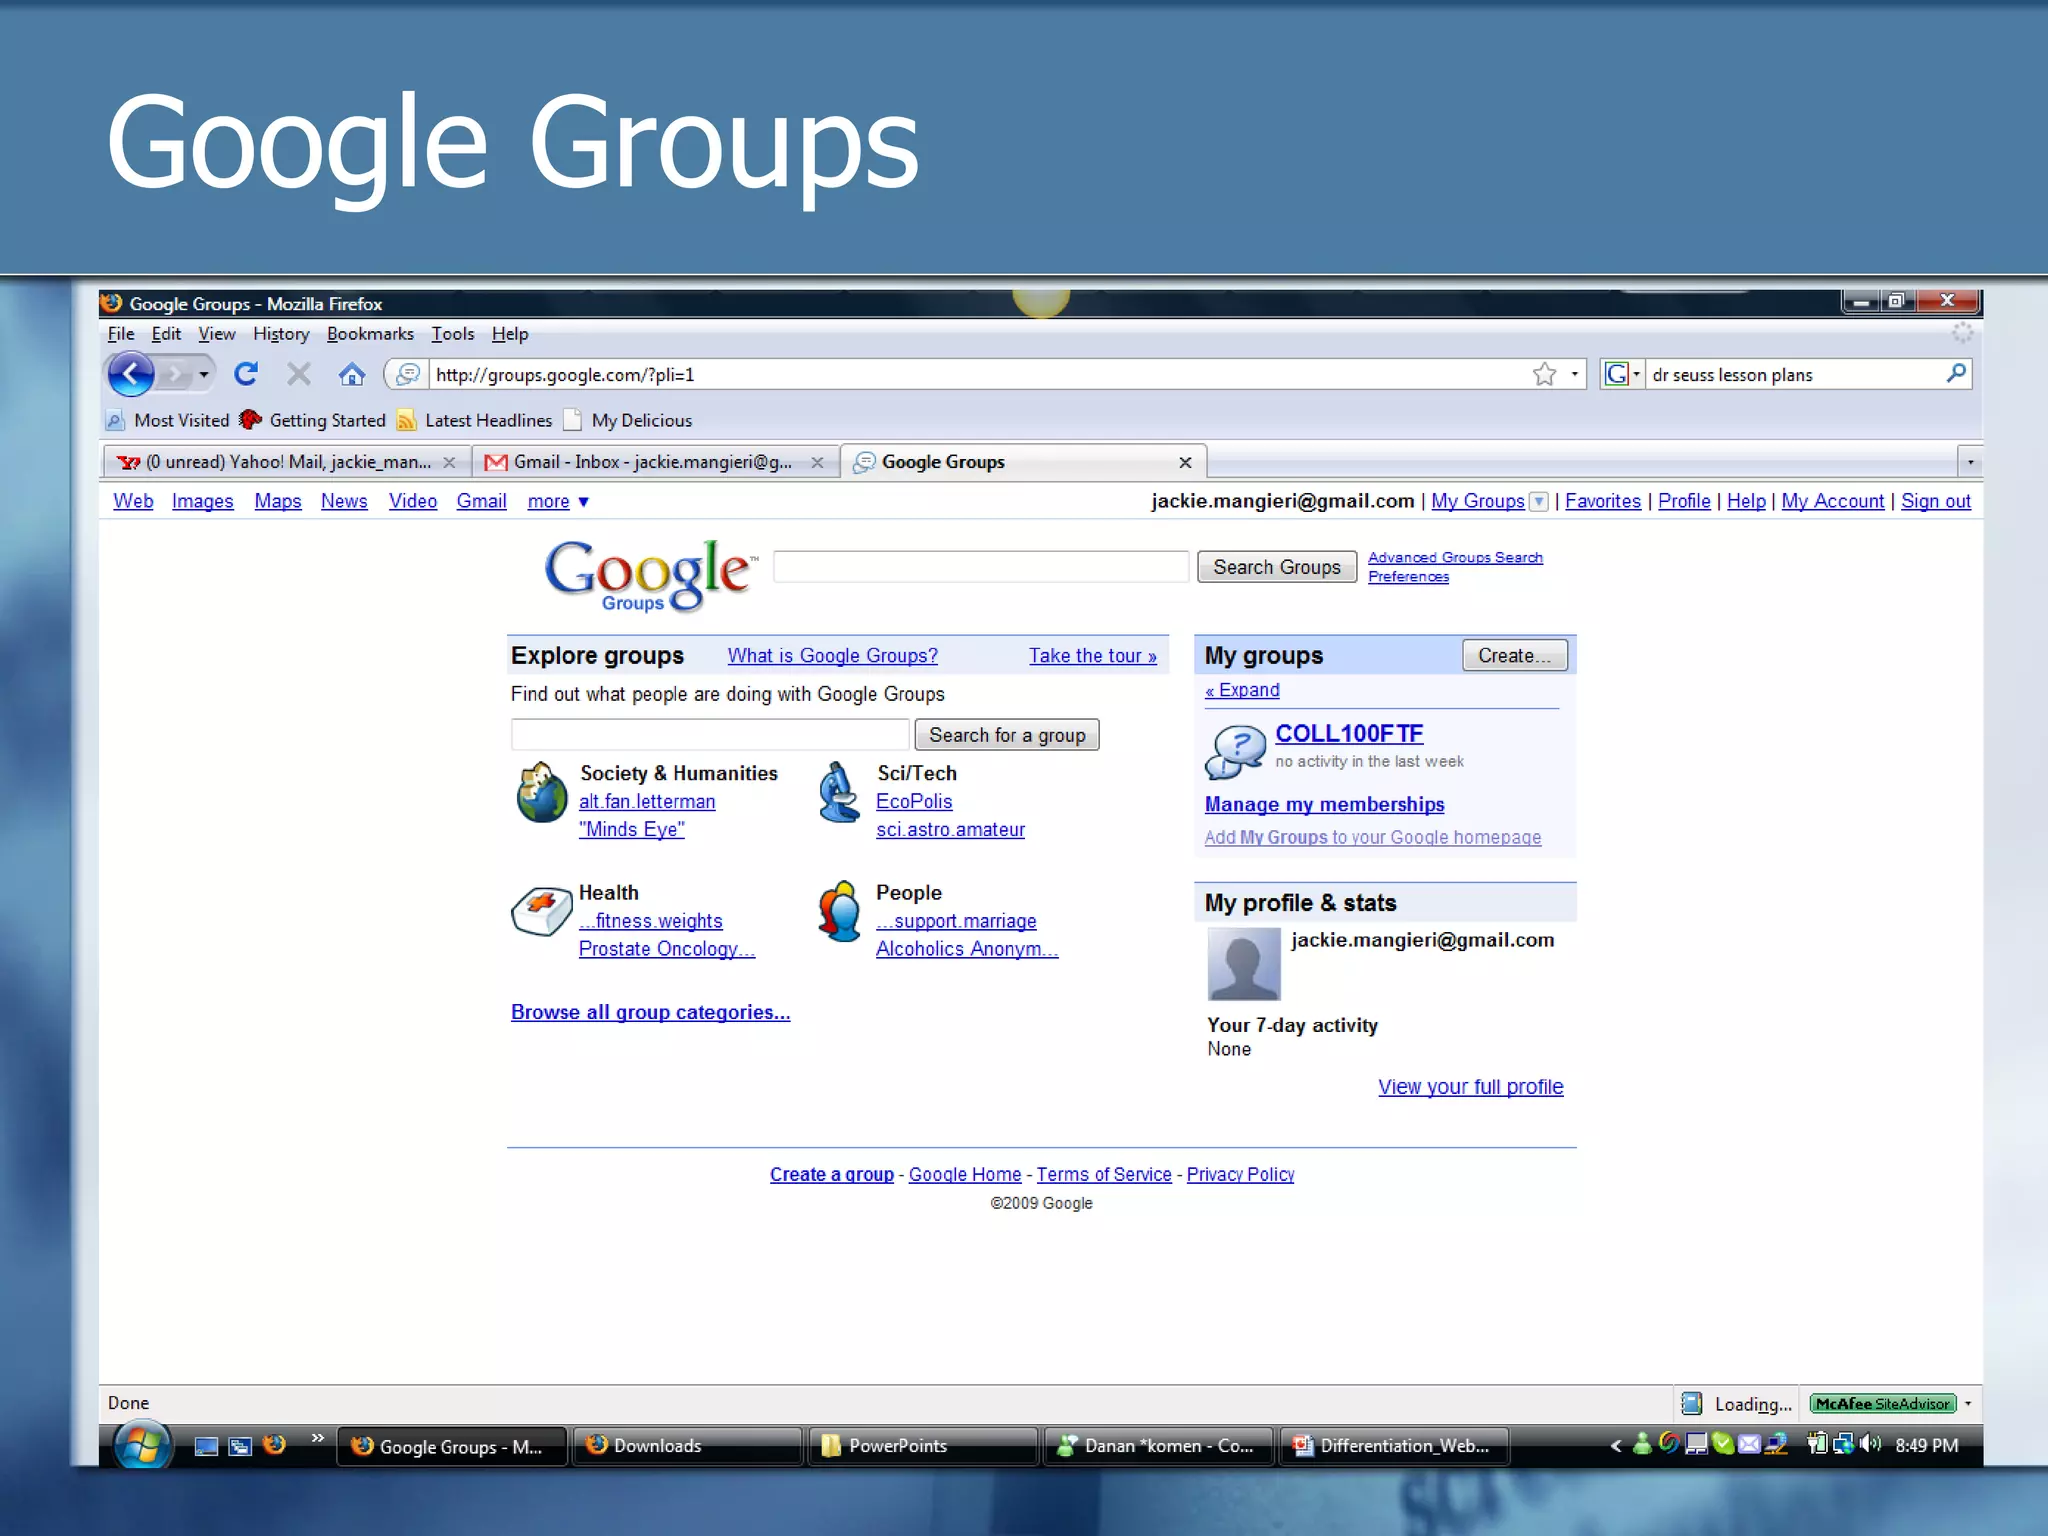Open the Windows Start orb
Image resolution: width=2048 pixels, height=1536 pixels.
tap(142, 1446)
